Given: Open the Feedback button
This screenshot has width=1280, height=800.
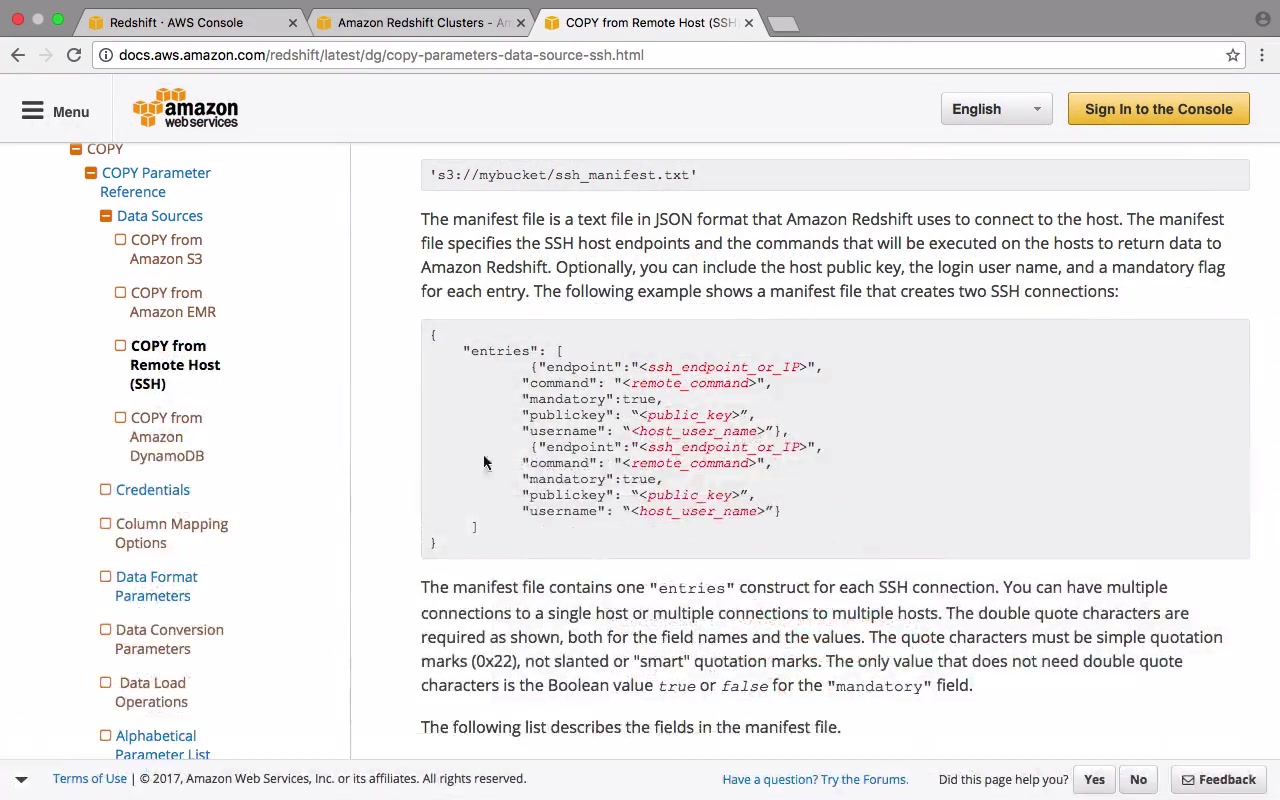Looking at the screenshot, I should coord(1218,780).
